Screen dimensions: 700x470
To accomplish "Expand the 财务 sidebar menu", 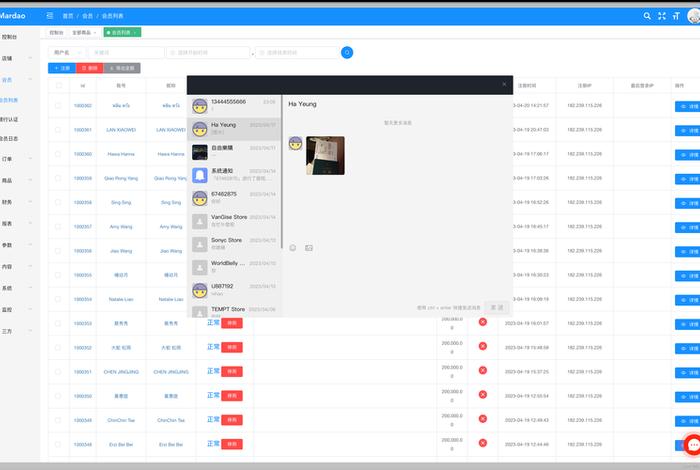I will coord(14,201).
